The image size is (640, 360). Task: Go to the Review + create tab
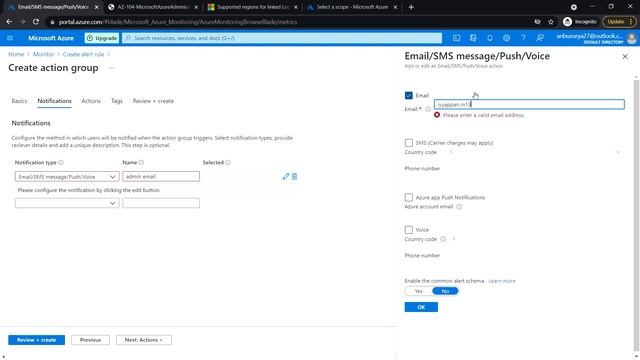click(x=153, y=101)
